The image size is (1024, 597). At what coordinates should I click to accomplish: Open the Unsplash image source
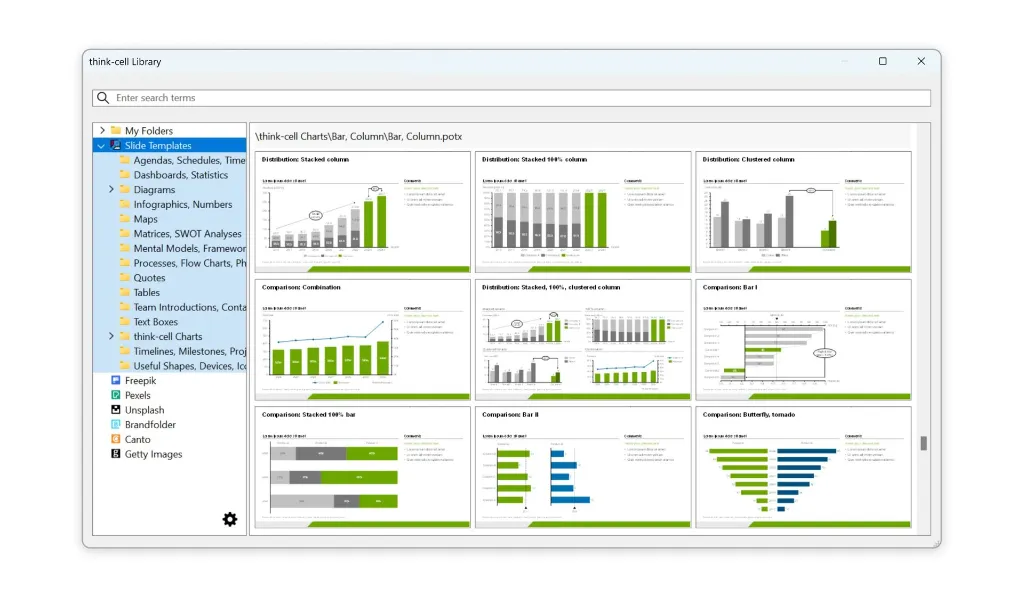tap(144, 410)
